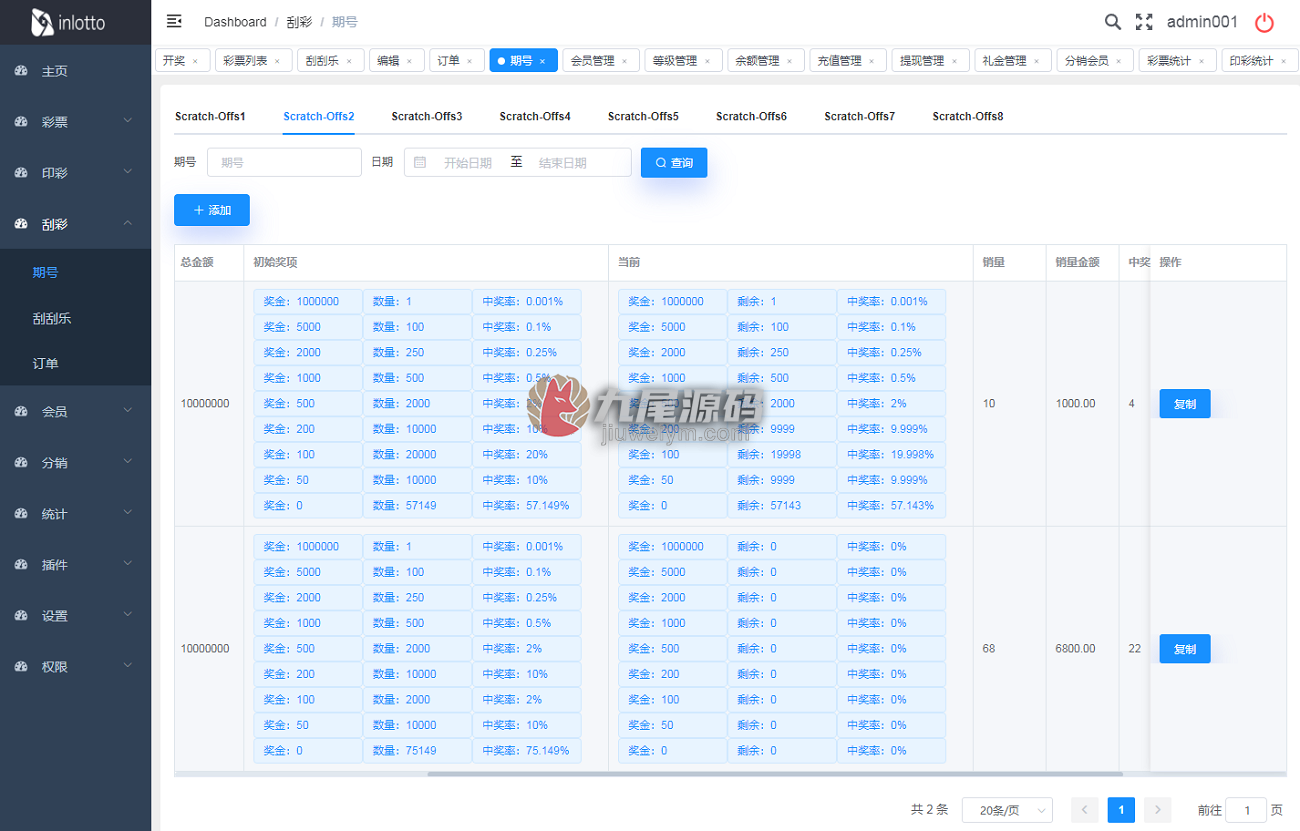1300x831 pixels.
Task: Collapse the 刮彩 sidebar menu
Action: click(x=75, y=224)
